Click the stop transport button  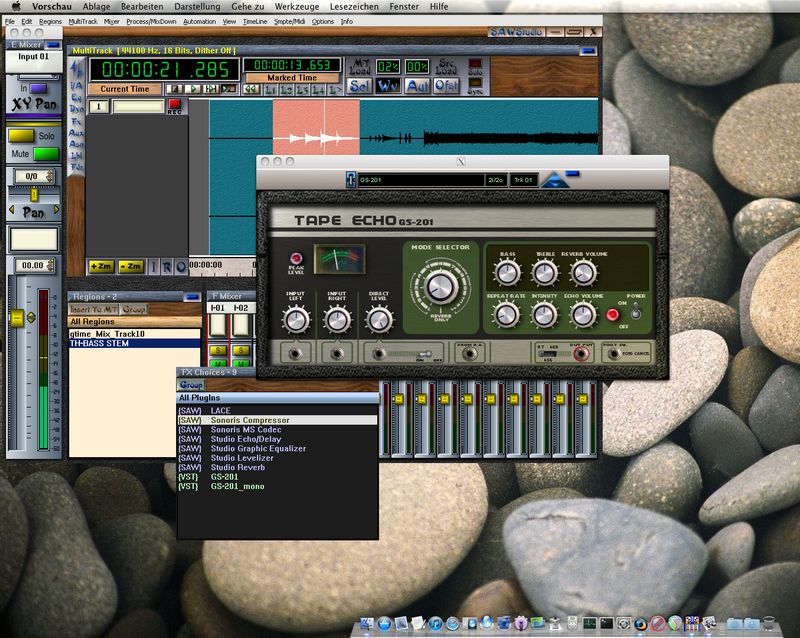tap(175, 89)
